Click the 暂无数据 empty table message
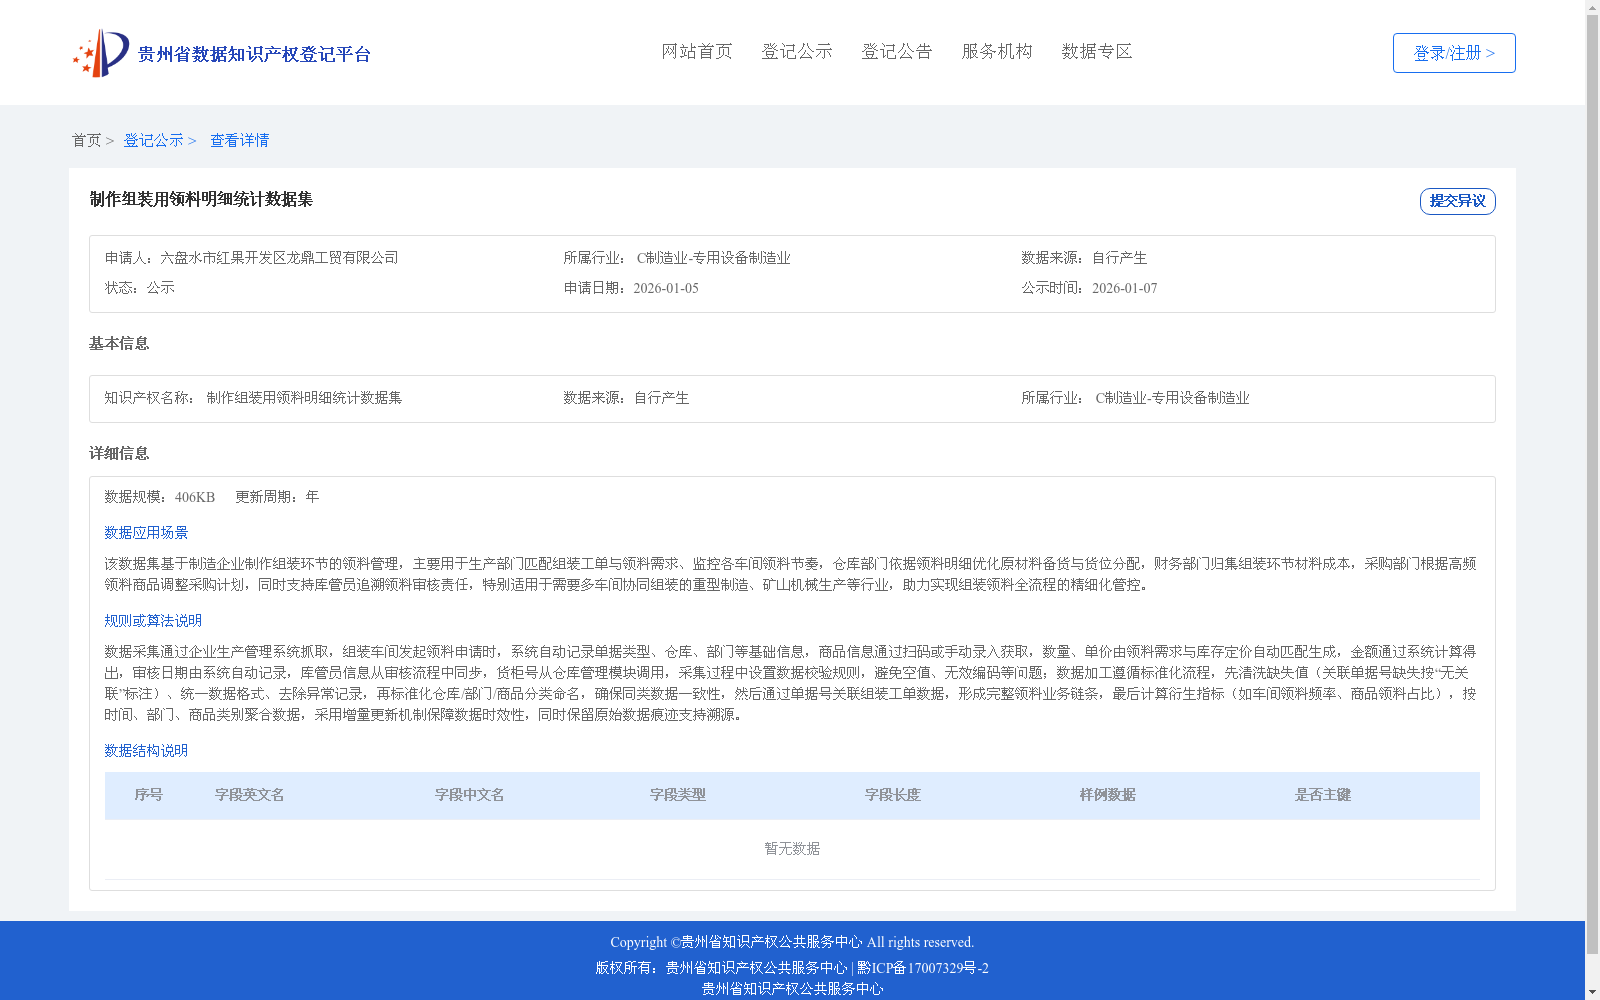Image resolution: width=1600 pixels, height=1000 pixels. click(792, 849)
